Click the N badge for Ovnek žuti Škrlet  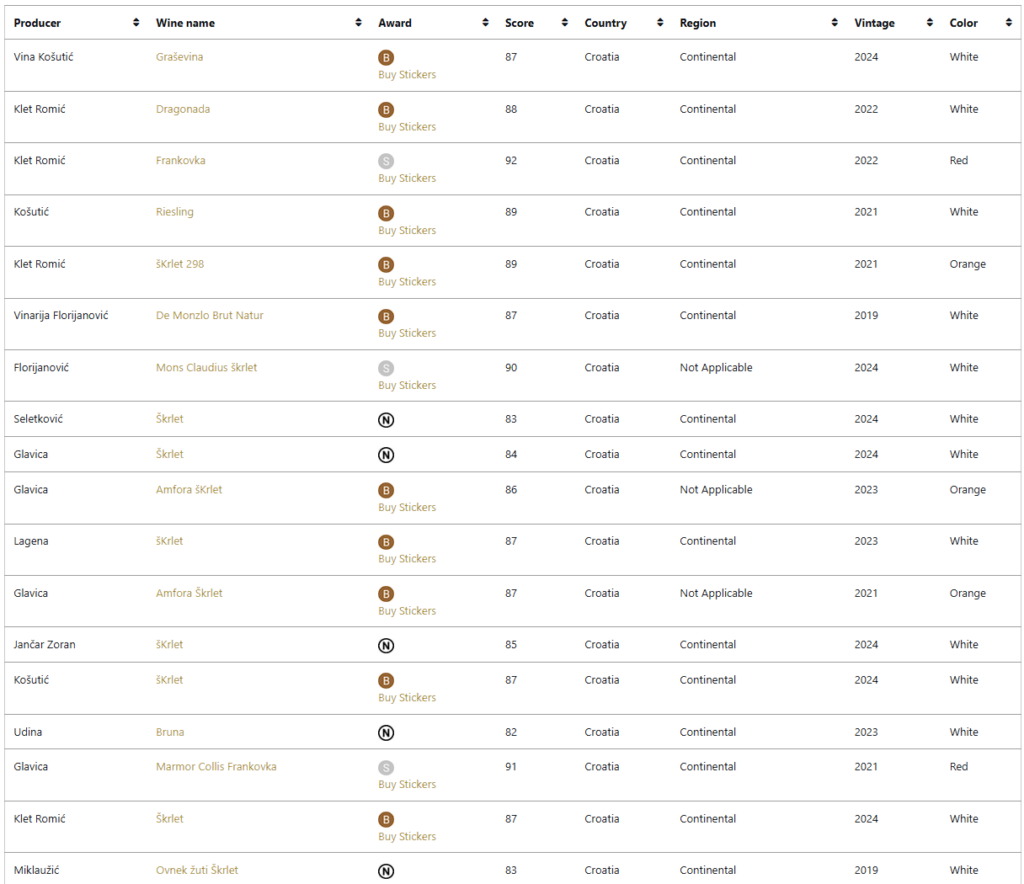(x=386, y=871)
